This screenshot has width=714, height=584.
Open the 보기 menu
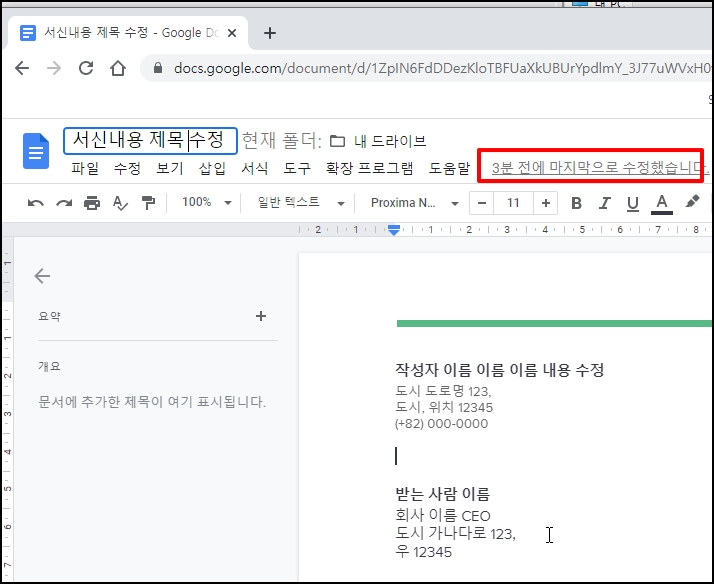click(x=169, y=168)
